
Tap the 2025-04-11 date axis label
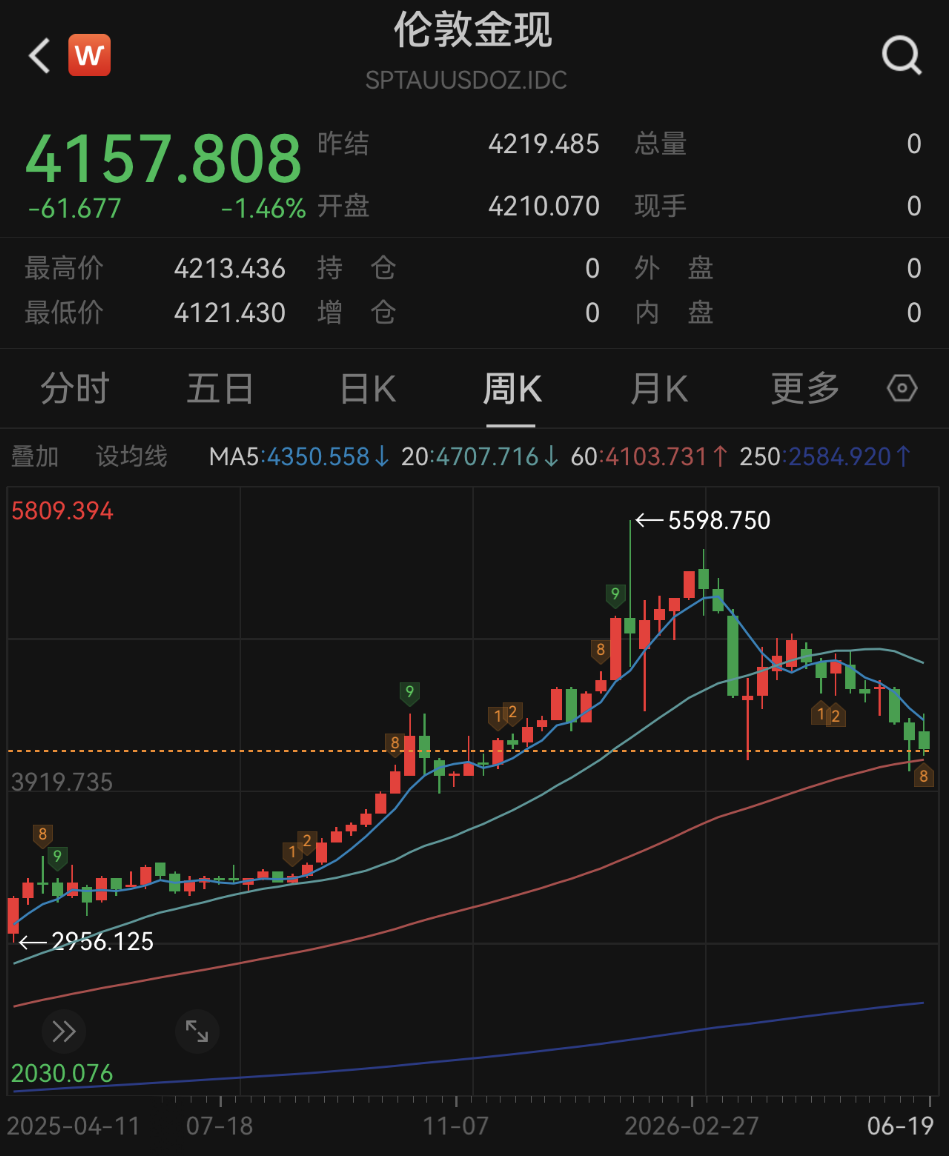tap(73, 1126)
